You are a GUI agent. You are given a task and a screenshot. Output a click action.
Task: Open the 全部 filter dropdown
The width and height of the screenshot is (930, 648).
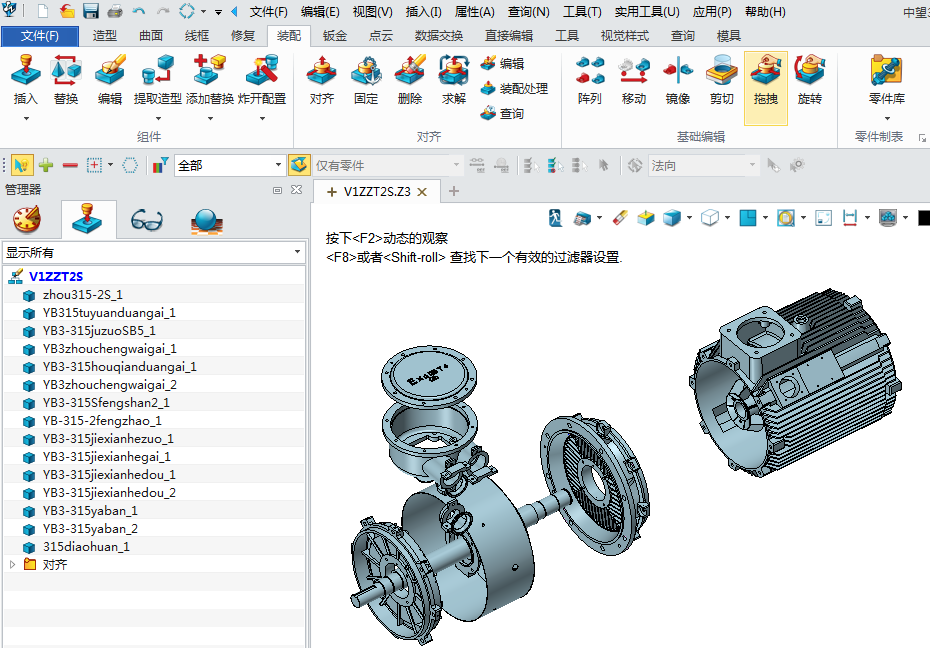(230, 166)
